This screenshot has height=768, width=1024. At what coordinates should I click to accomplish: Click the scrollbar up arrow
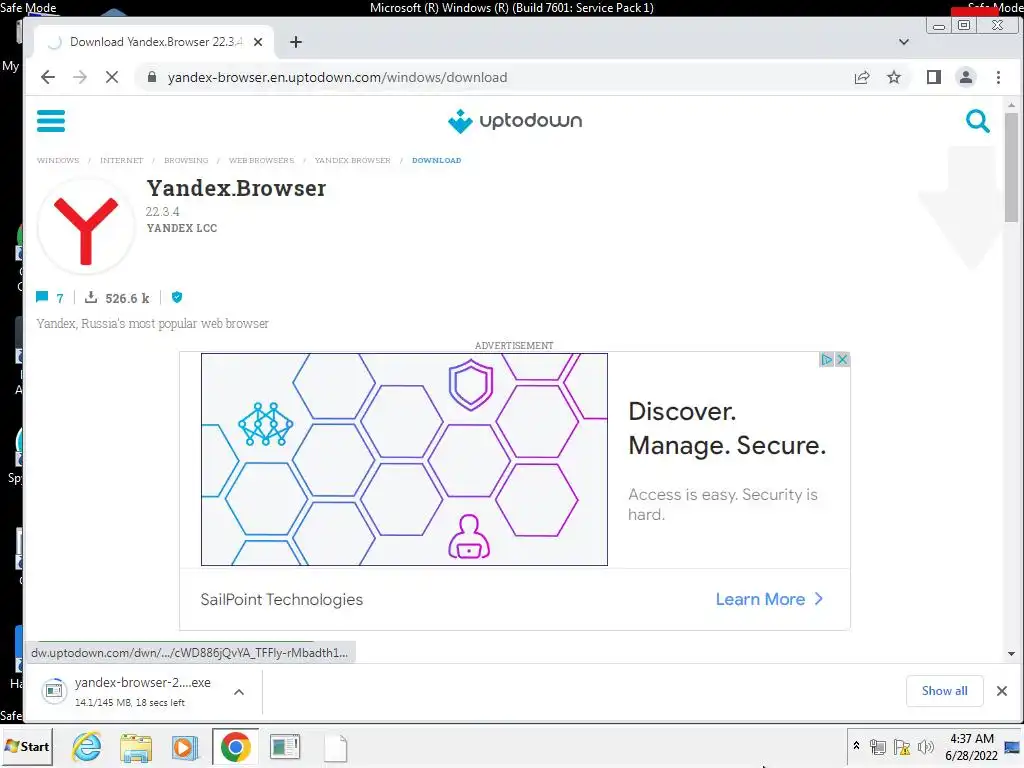(x=1011, y=105)
